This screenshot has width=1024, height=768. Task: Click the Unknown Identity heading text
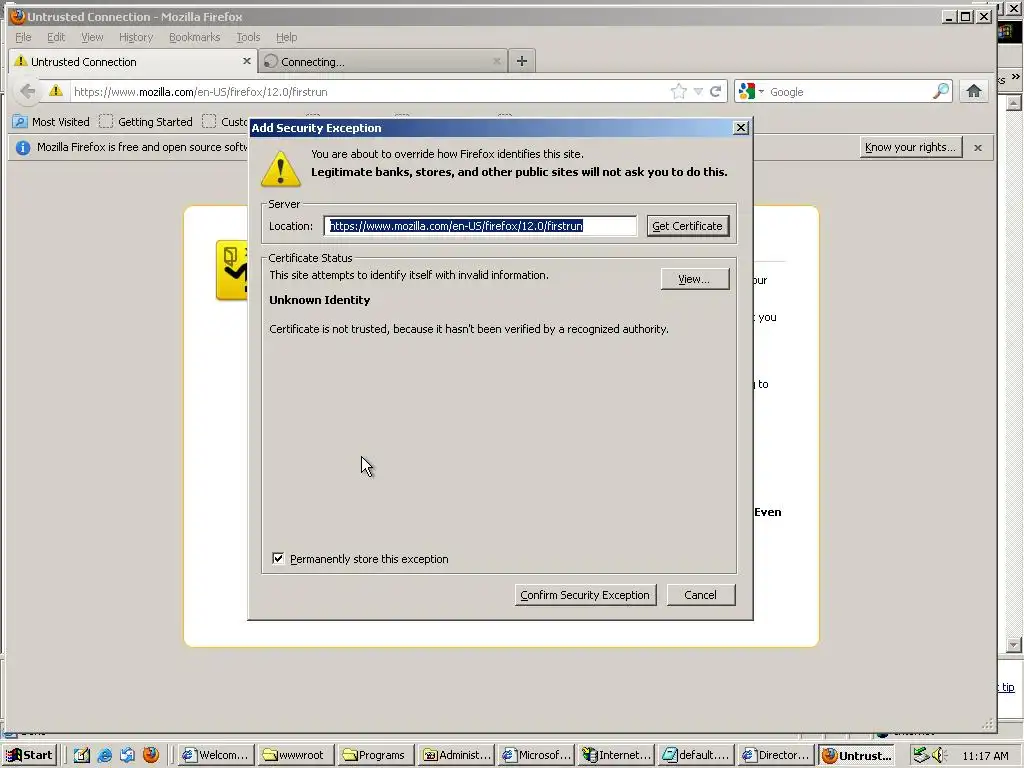click(x=320, y=300)
